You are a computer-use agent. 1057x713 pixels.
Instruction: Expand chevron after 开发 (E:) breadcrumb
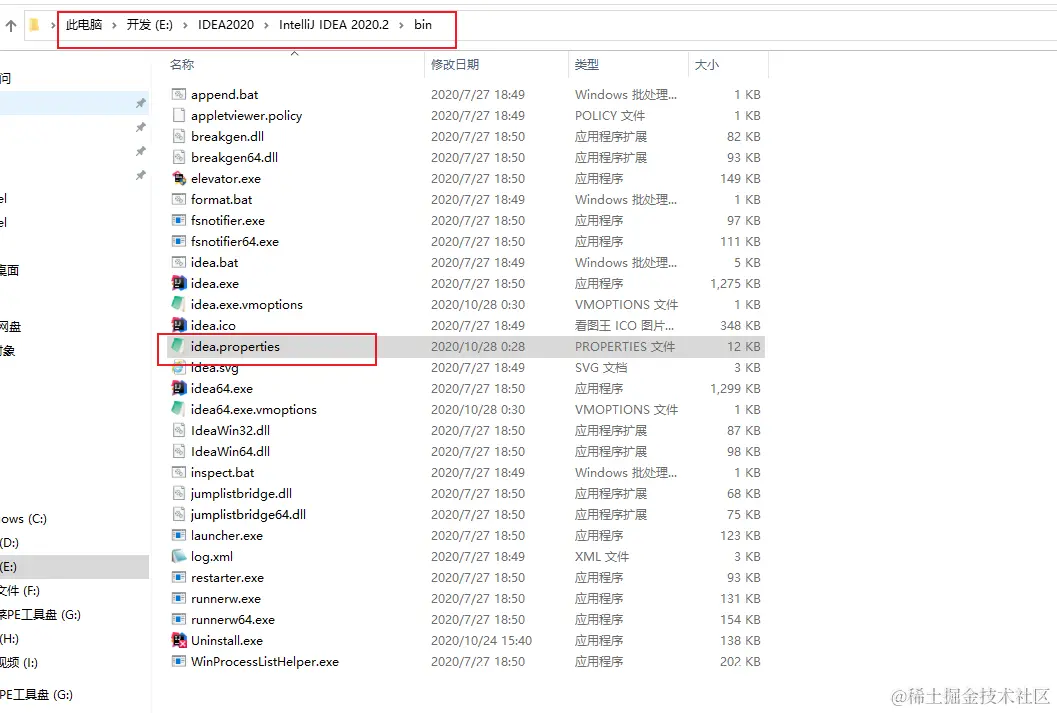click(x=185, y=26)
